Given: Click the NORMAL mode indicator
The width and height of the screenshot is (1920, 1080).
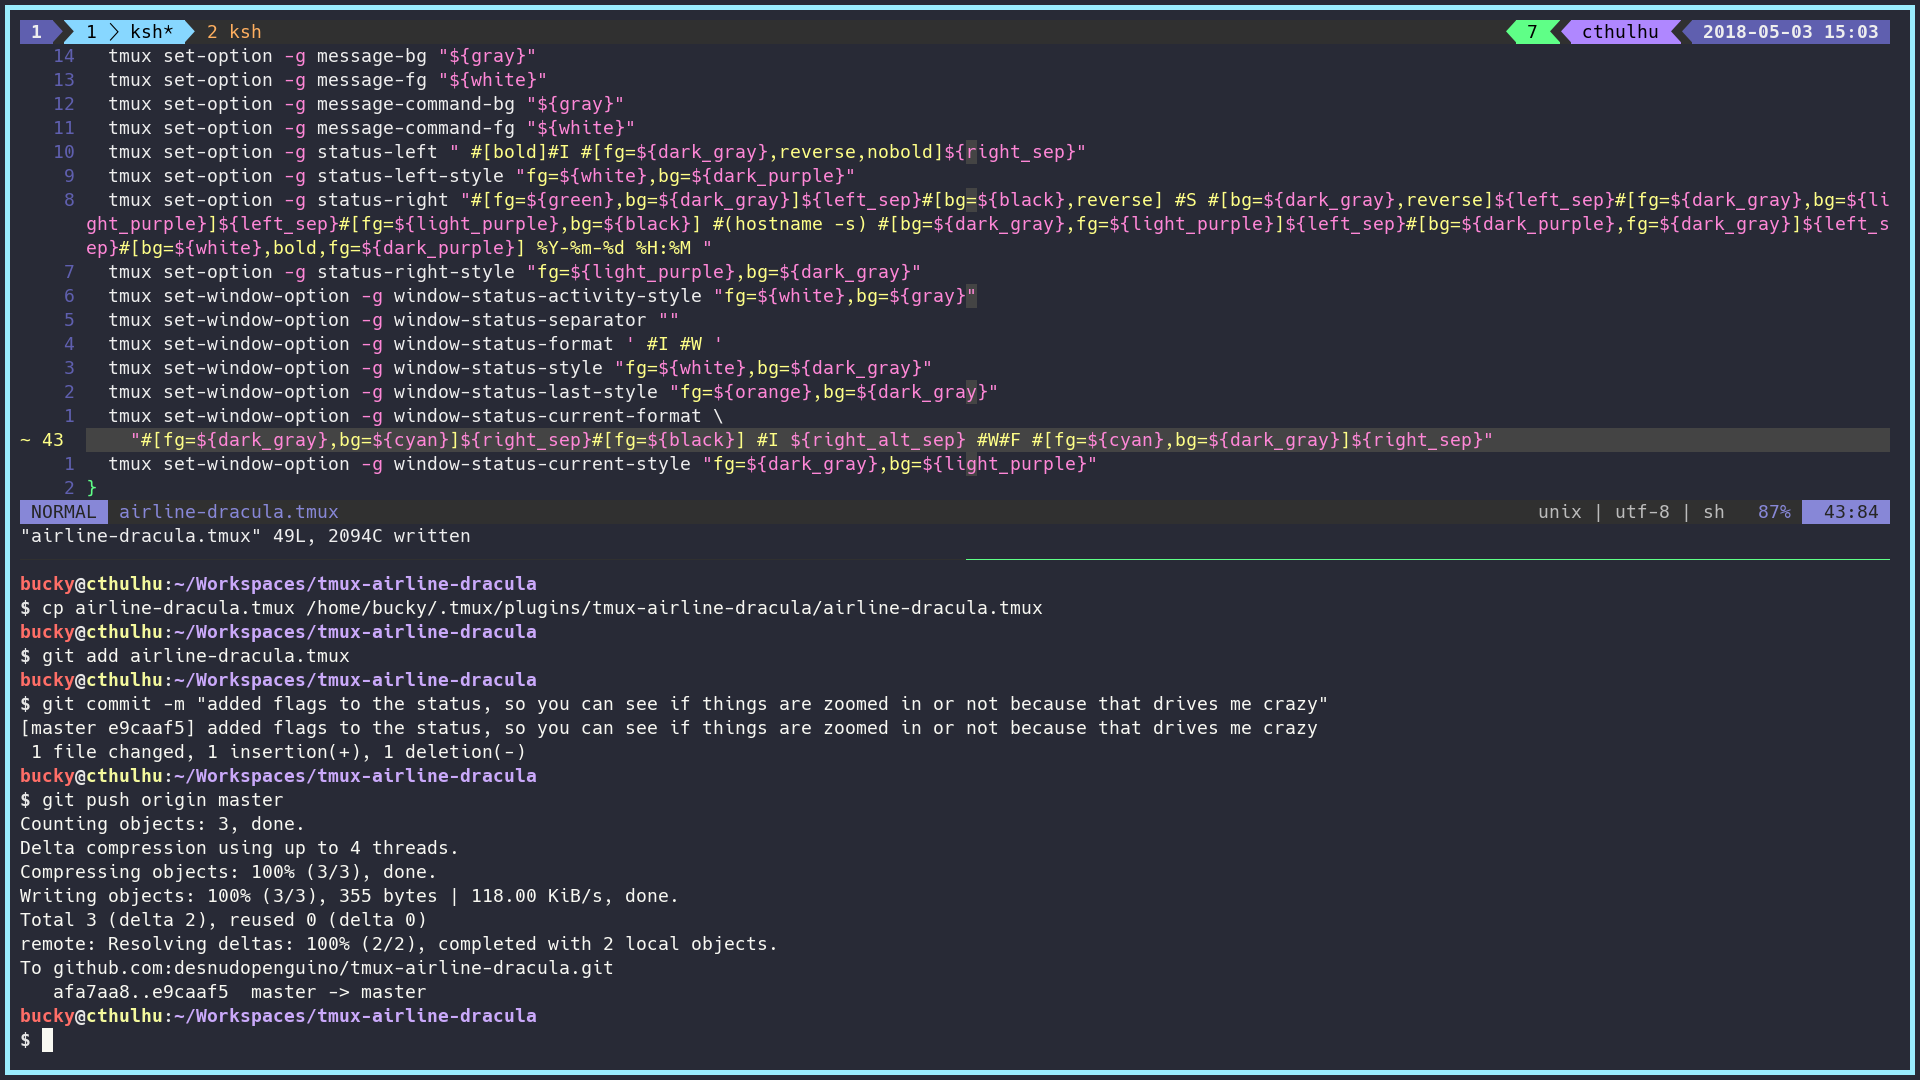Looking at the screenshot, I should (63, 512).
